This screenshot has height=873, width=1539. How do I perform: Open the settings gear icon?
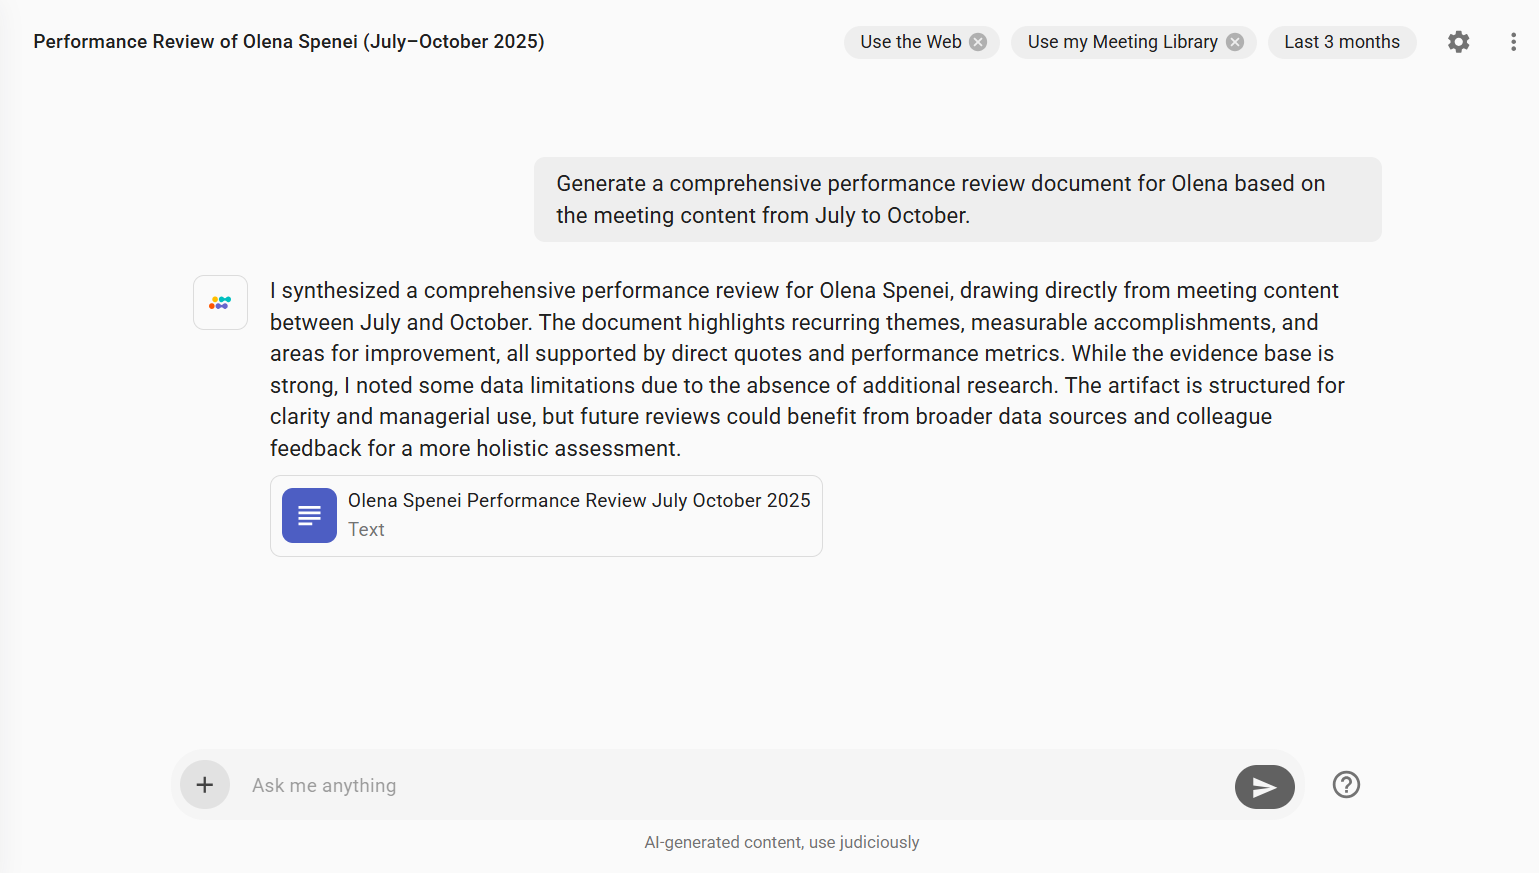(x=1458, y=42)
